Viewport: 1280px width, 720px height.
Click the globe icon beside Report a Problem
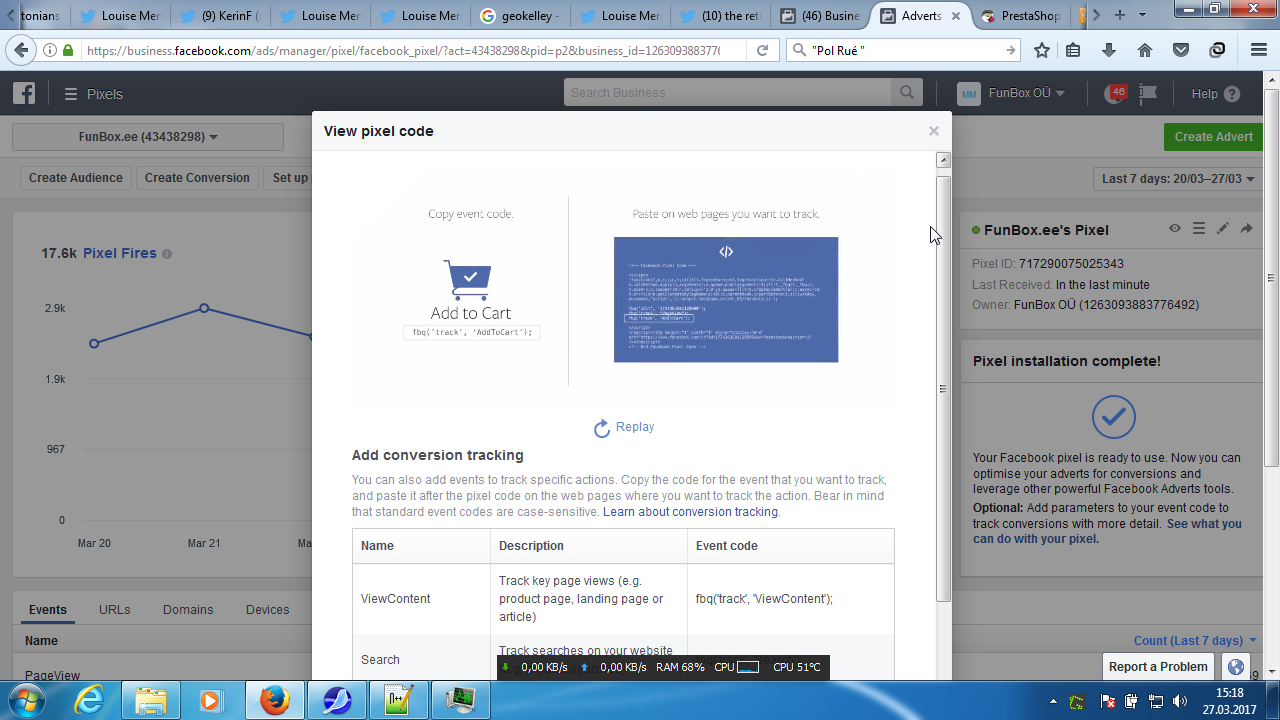(1236, 667)
